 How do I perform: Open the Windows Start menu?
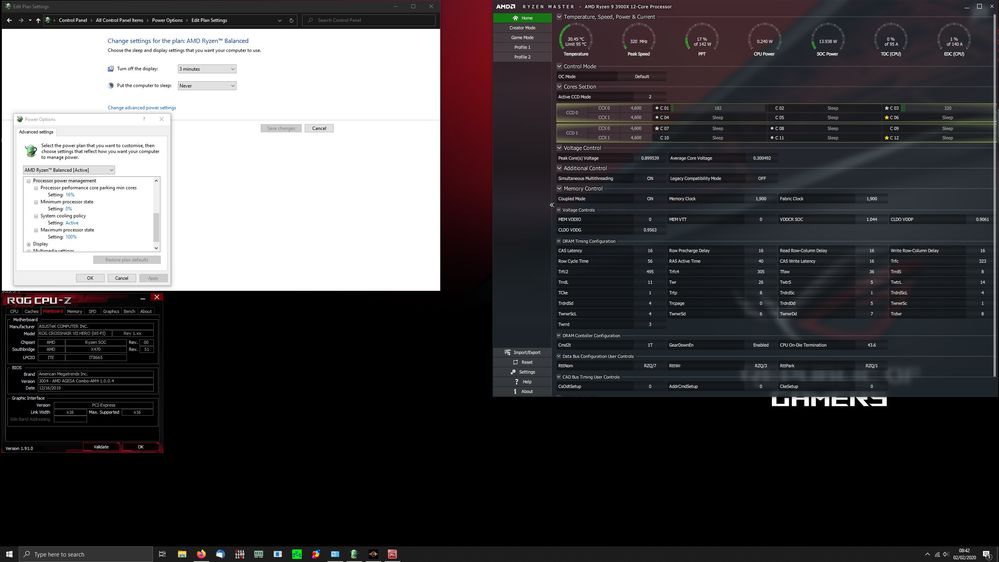tap(9, 554)
